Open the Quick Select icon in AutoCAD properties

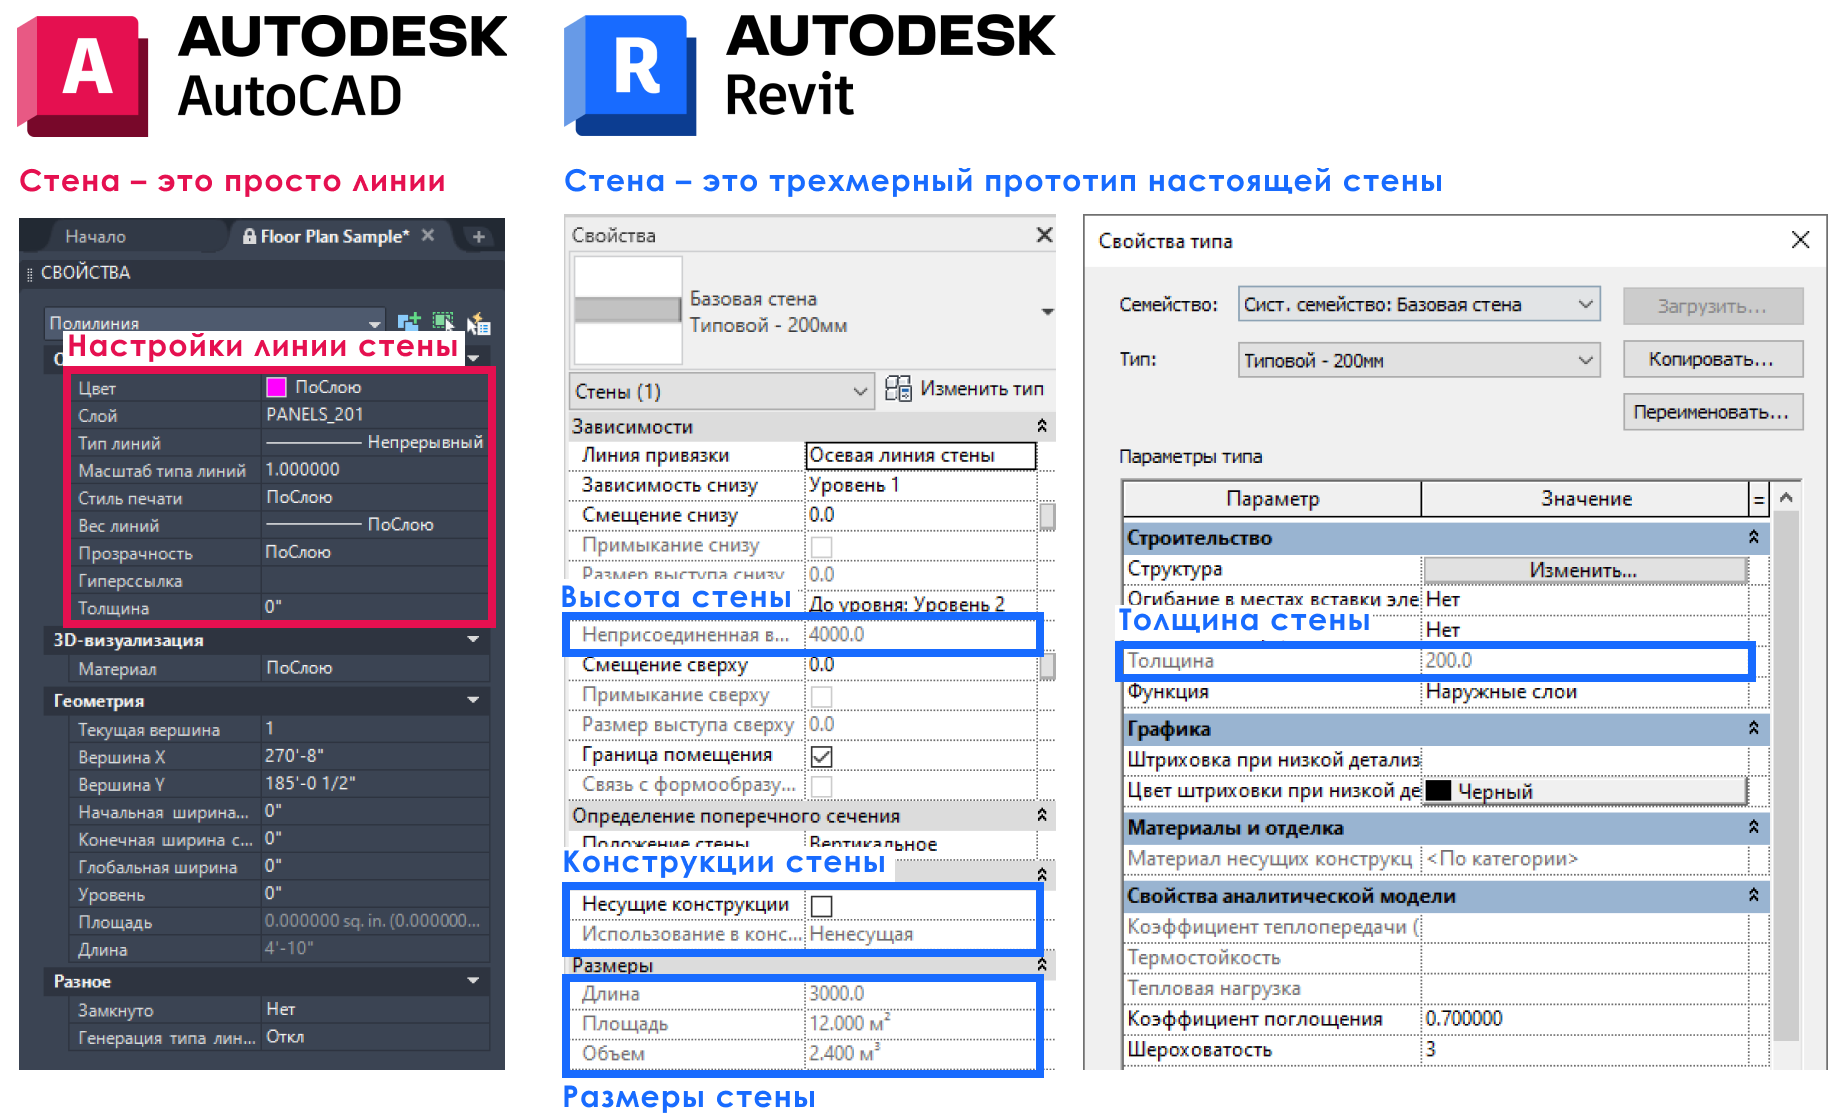pos(479,323)
